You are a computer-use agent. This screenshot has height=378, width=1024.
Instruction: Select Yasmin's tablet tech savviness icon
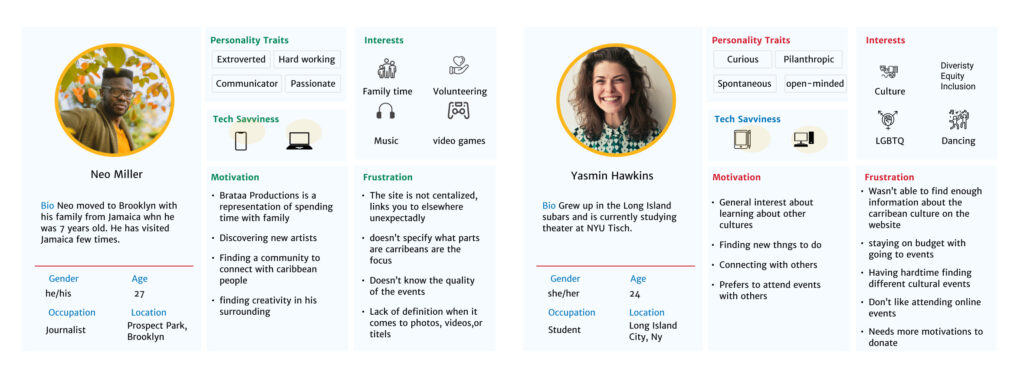pyautogui.click(x=742, y=140)
